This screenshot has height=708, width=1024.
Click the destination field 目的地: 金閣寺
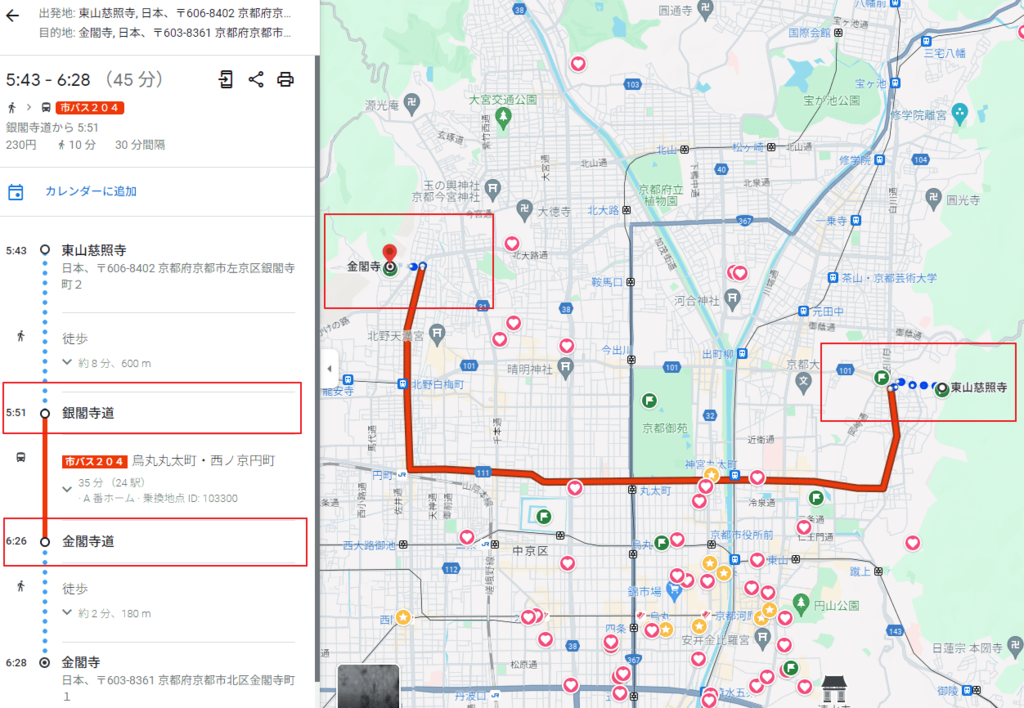click(165, 33)
